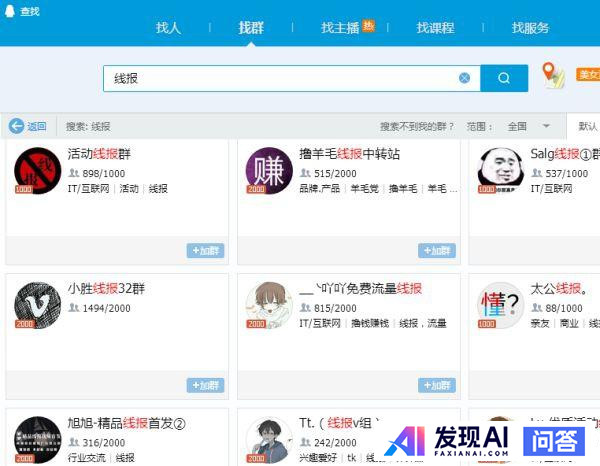Open the 吖吖免费流量线报 title
Image resolution: width=600 pixels, height=466 pixels.
click(360, 288)
